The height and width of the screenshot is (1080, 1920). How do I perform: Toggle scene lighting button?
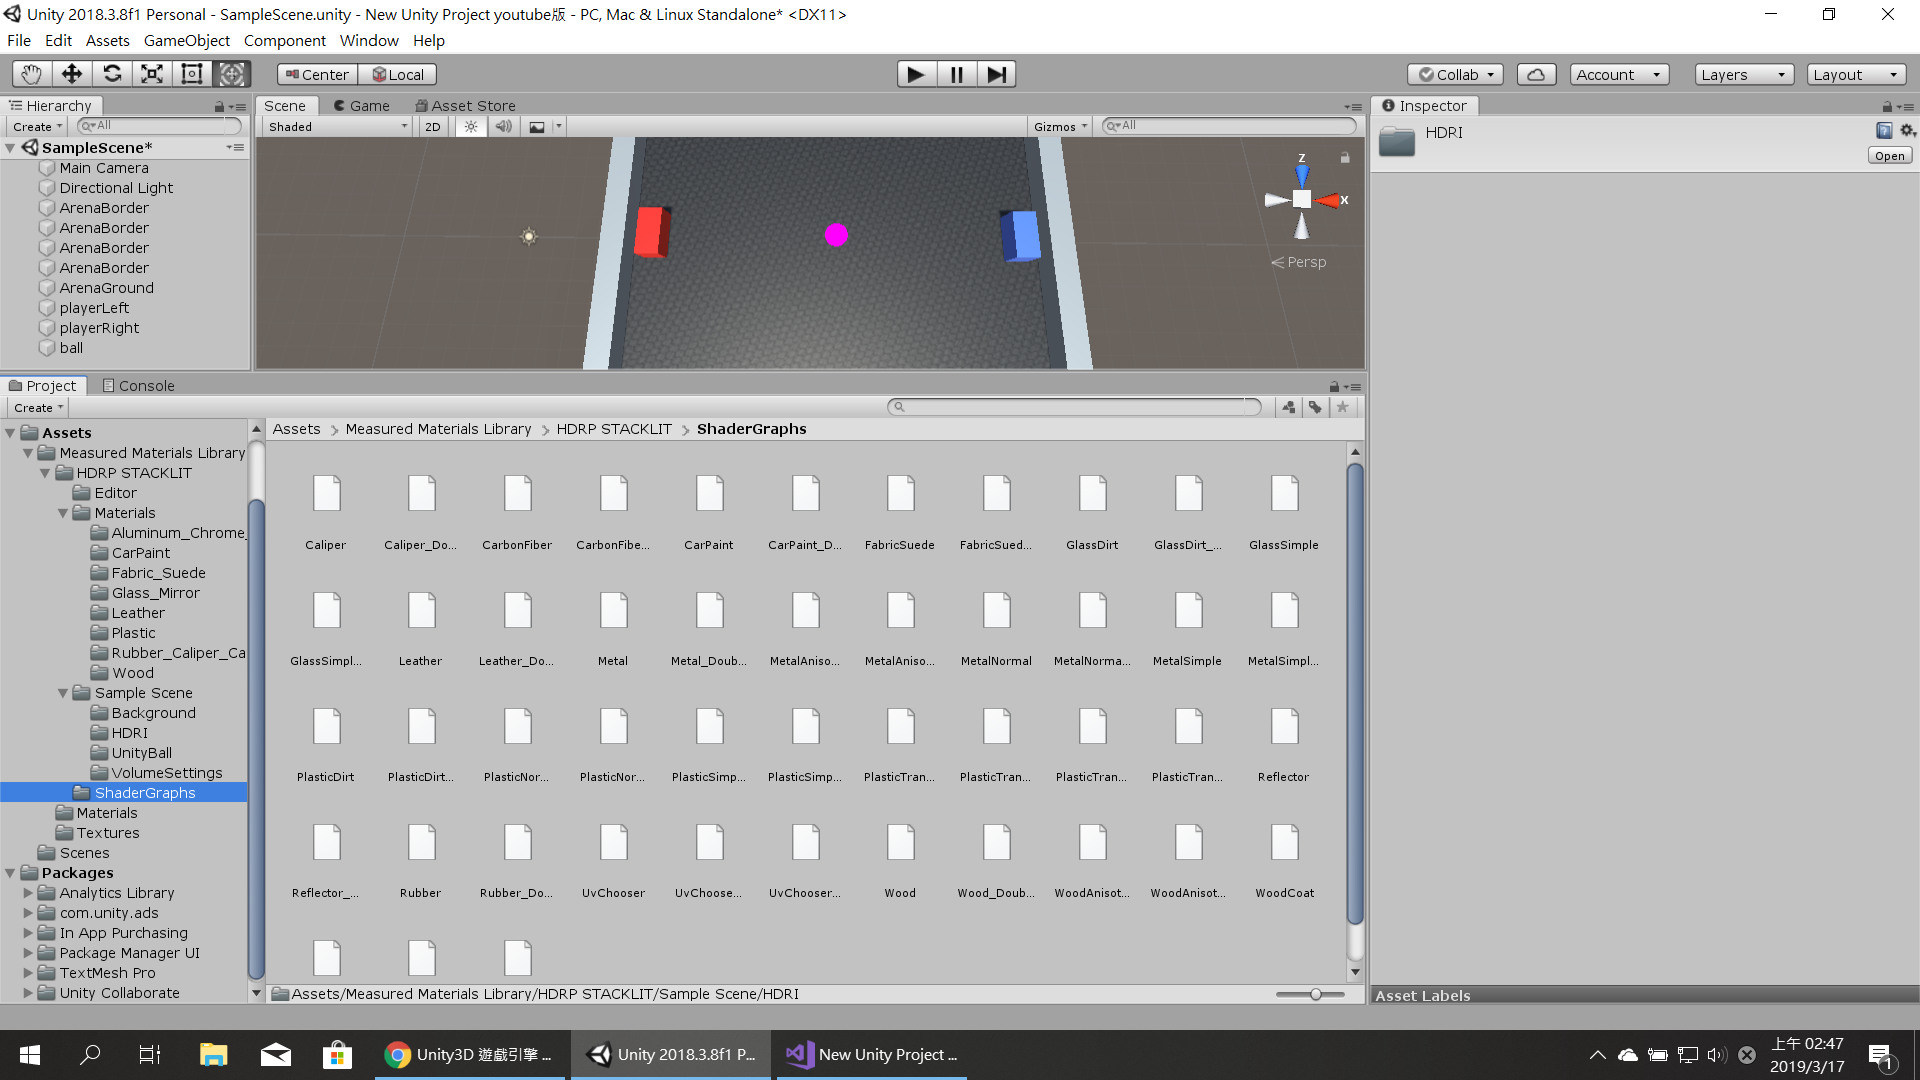coord(471,127)
